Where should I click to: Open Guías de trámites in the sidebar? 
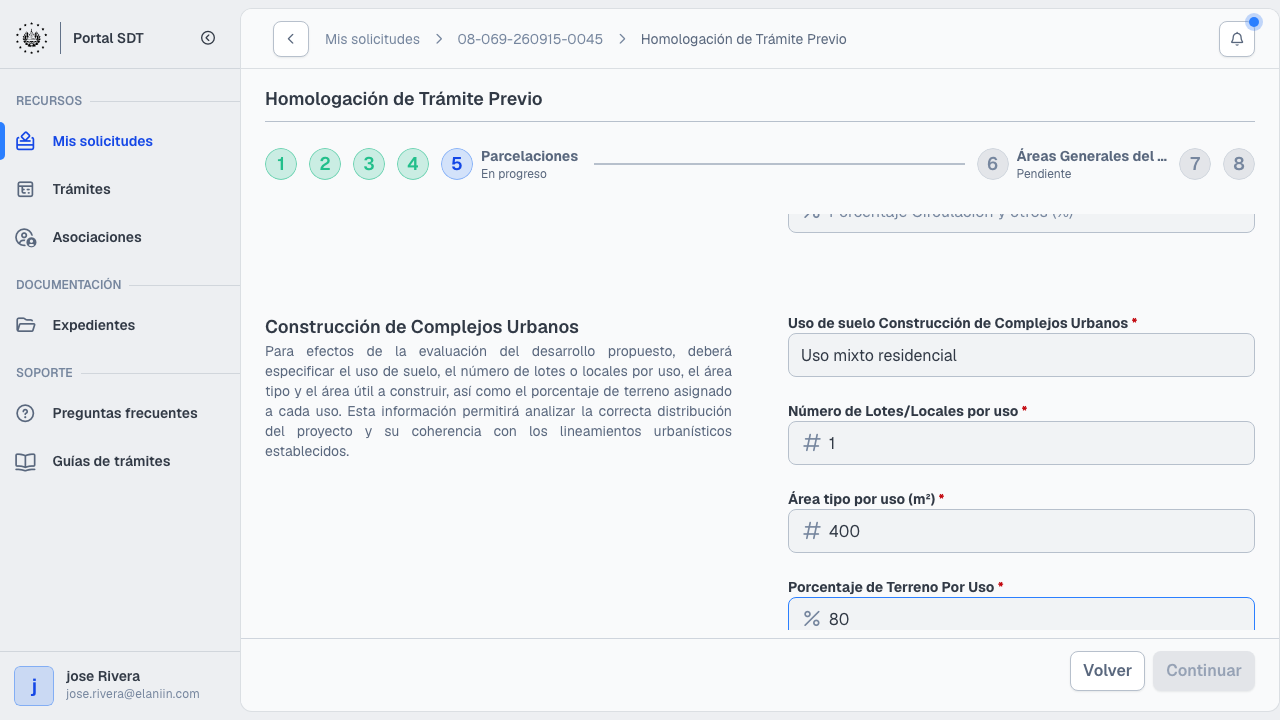click(x=120, y=461)
